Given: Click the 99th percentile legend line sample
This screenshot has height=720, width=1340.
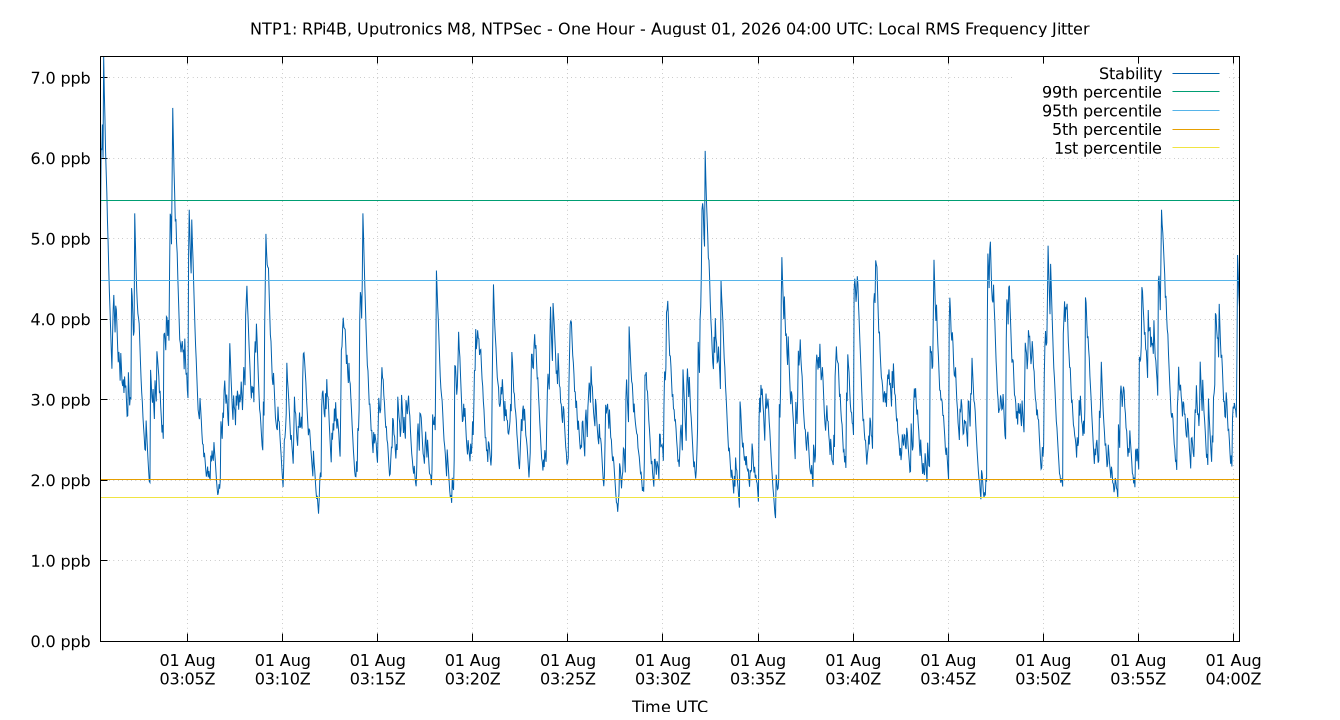Looking at the screenshot, I should [1195, 92].
